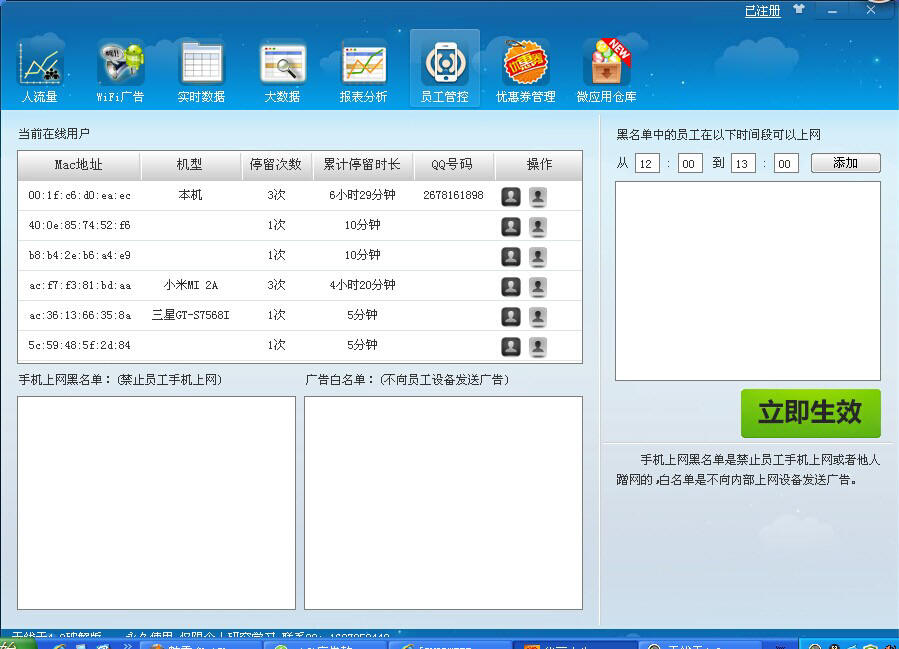Click the 本机 device model cell

click(190, 196)
